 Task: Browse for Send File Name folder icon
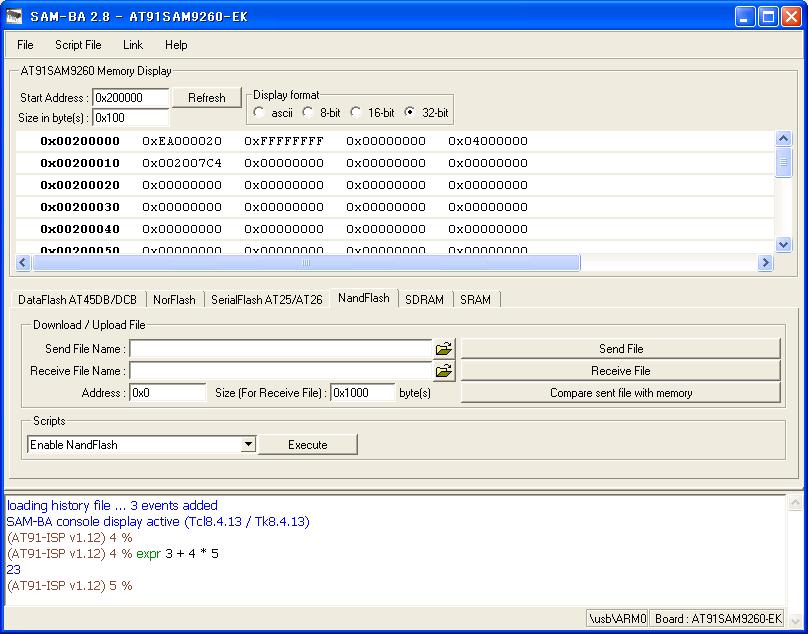443,349
